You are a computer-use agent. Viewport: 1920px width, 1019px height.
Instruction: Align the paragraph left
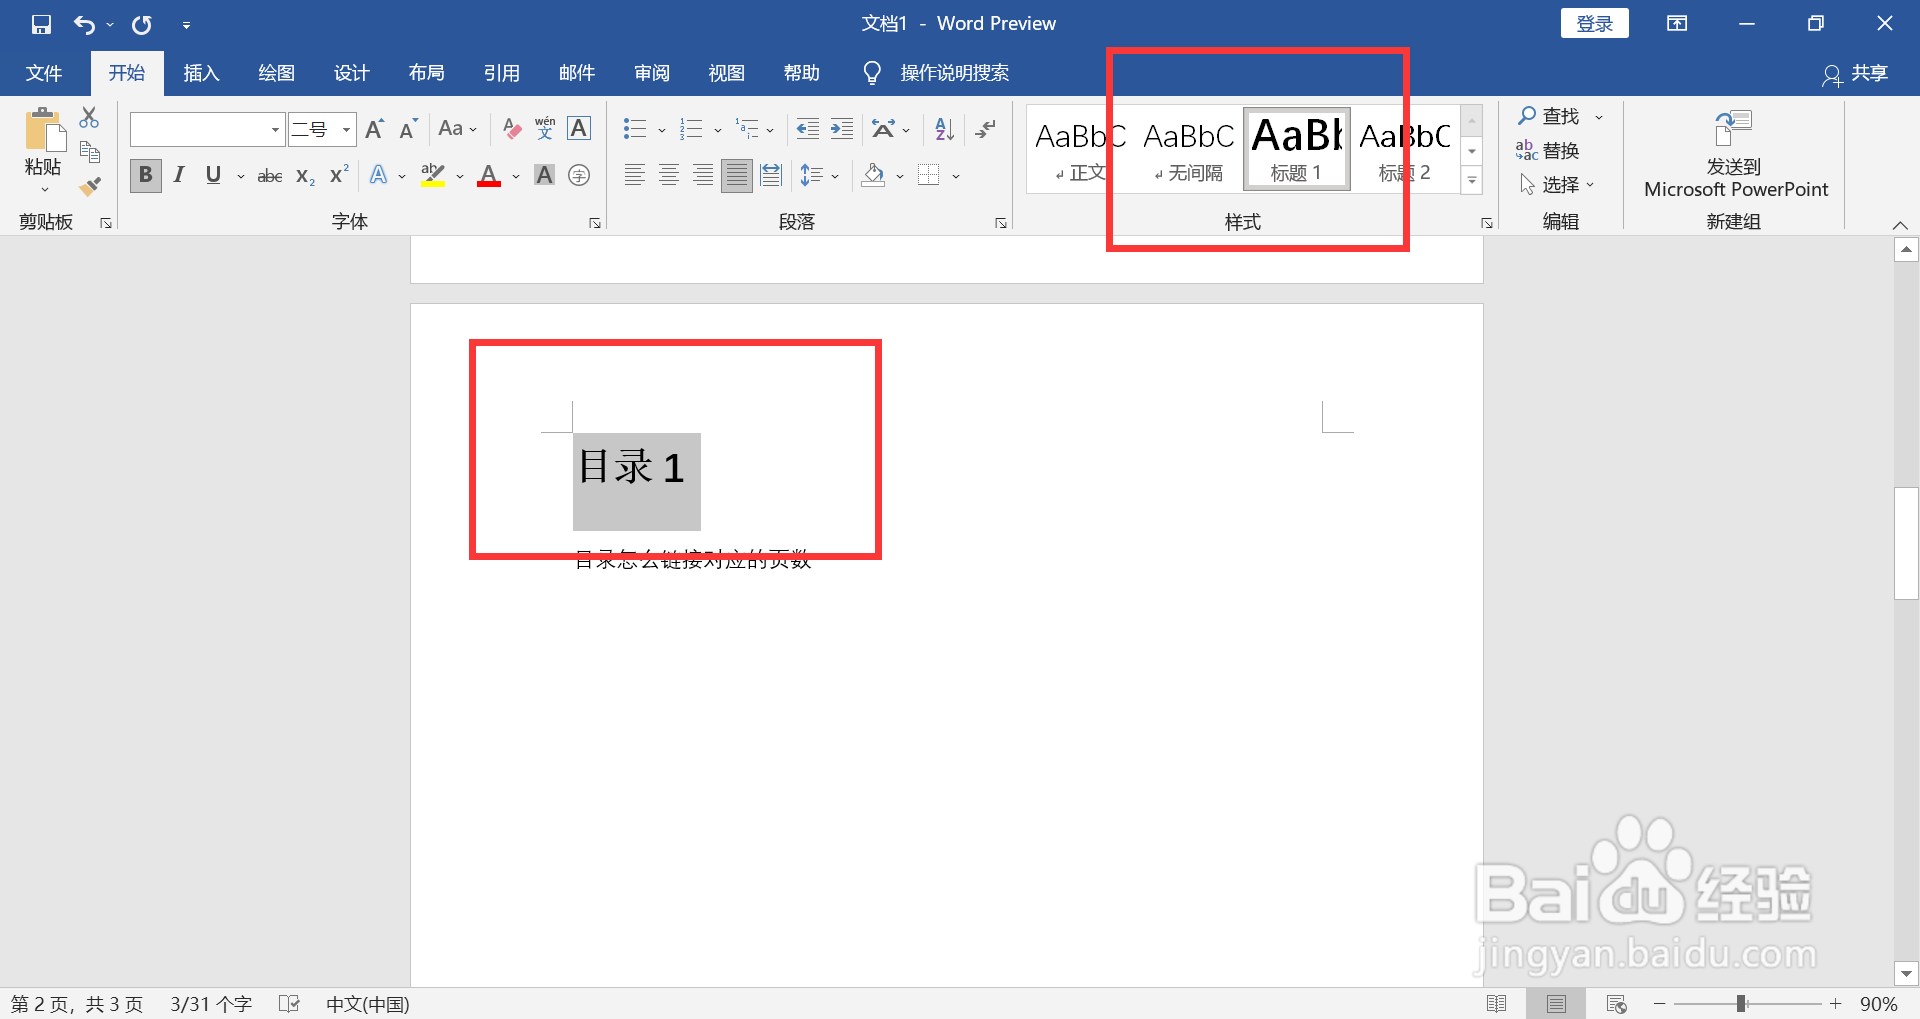point(635,176)
